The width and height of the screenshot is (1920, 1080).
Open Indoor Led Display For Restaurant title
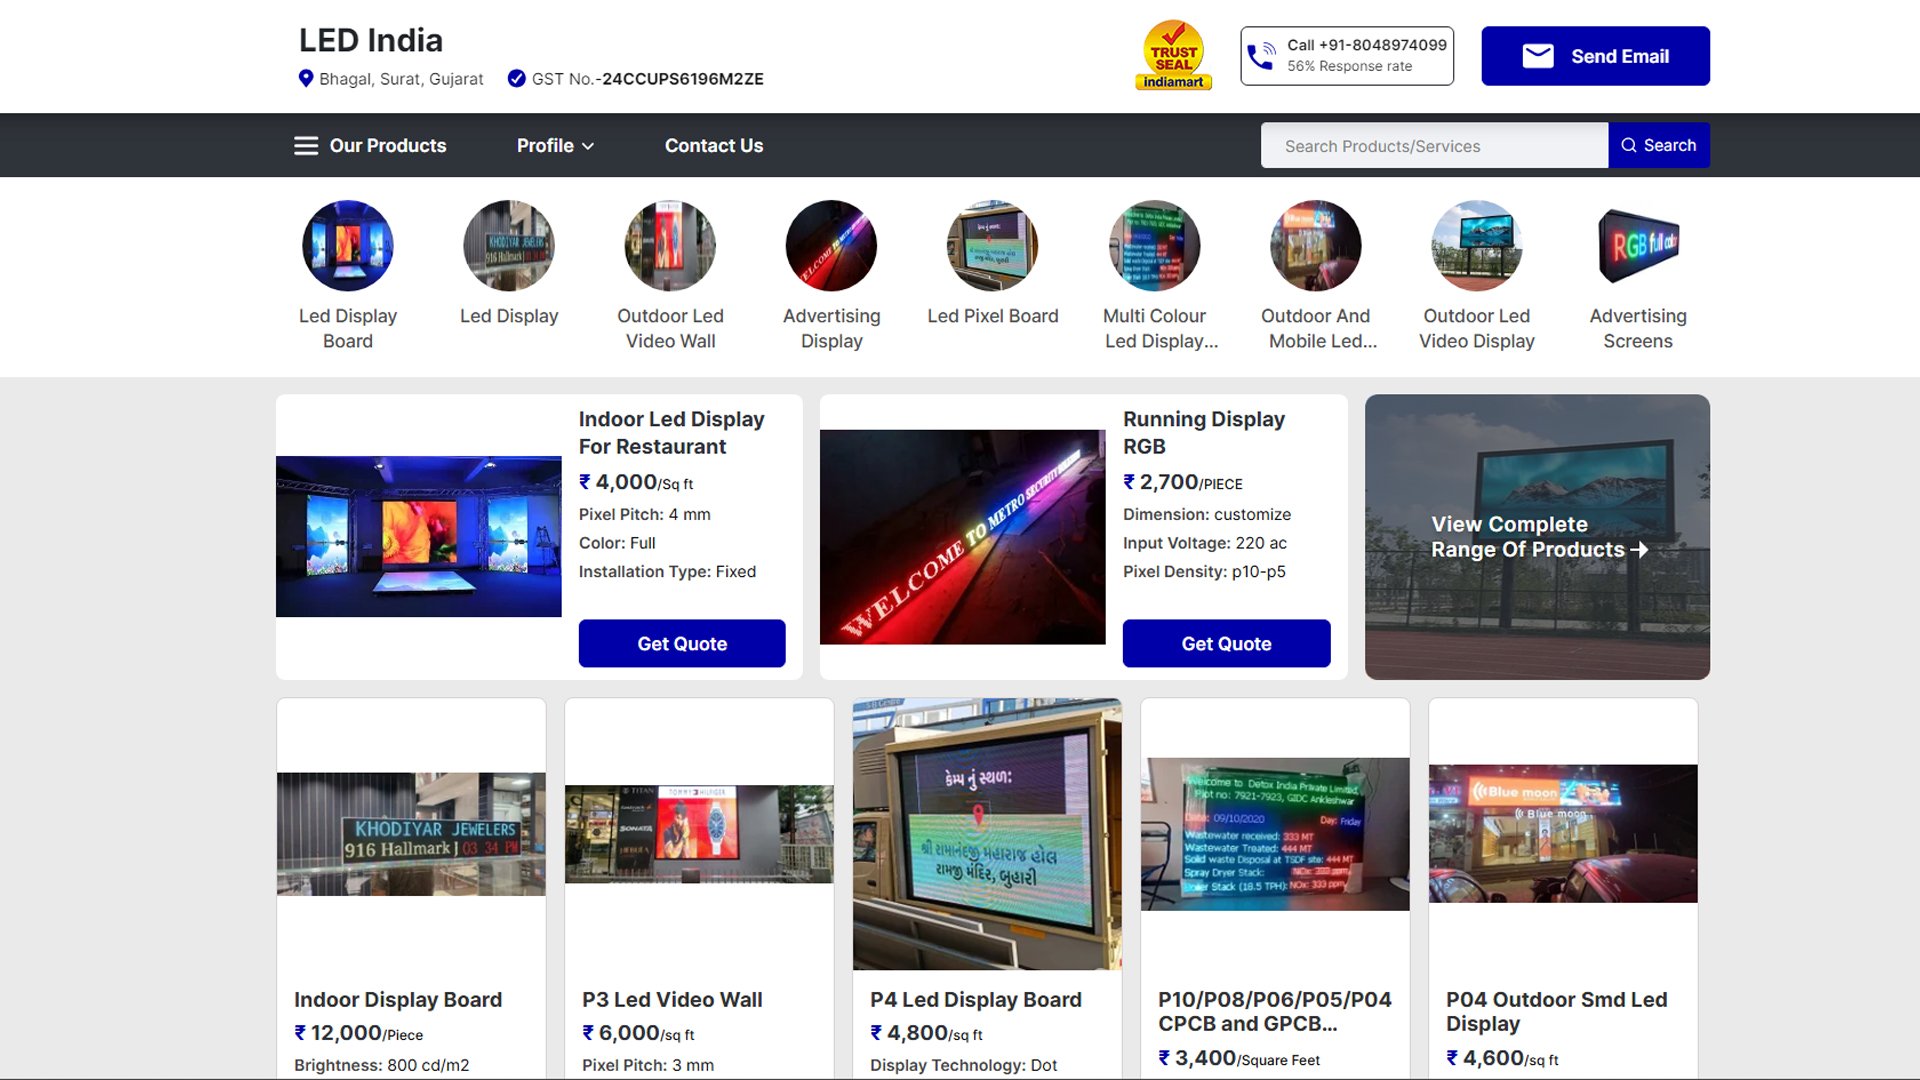point(671,433)
